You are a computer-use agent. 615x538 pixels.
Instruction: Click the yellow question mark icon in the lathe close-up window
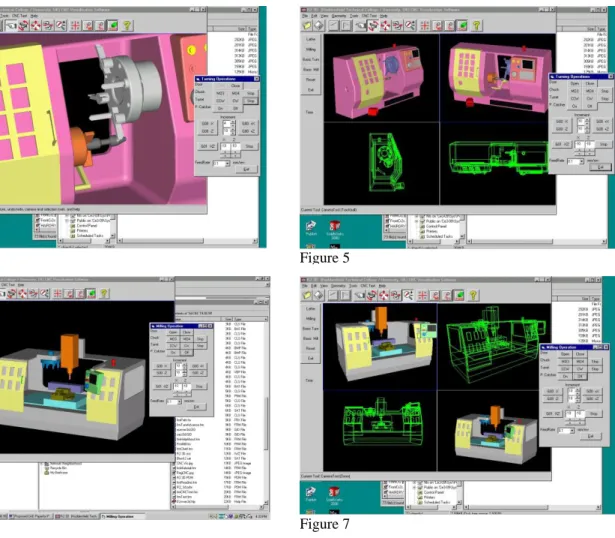coord(127,25)
